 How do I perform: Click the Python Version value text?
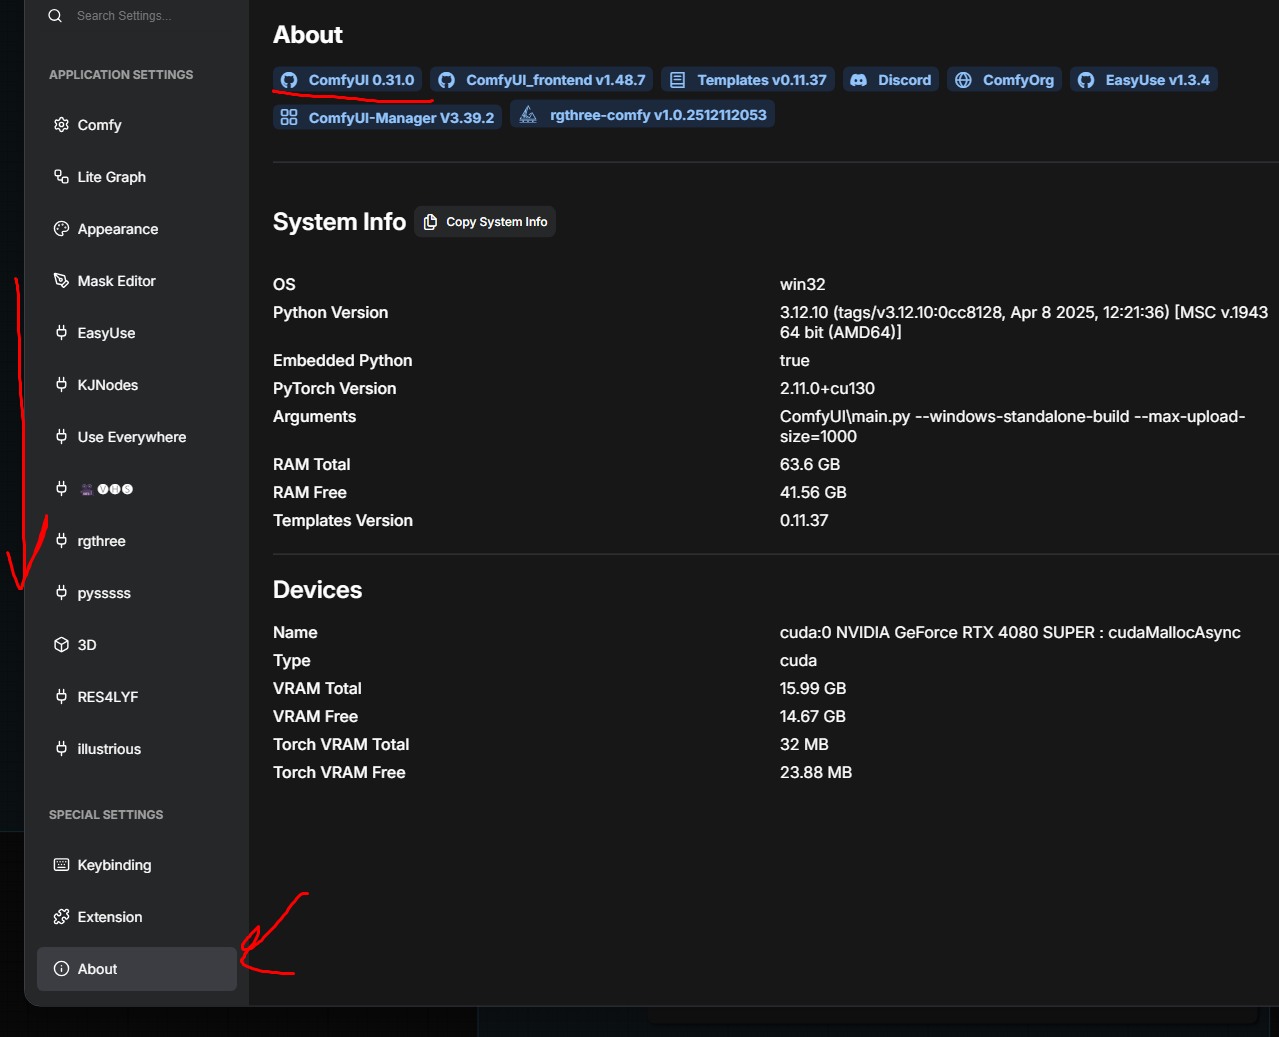1024,322
